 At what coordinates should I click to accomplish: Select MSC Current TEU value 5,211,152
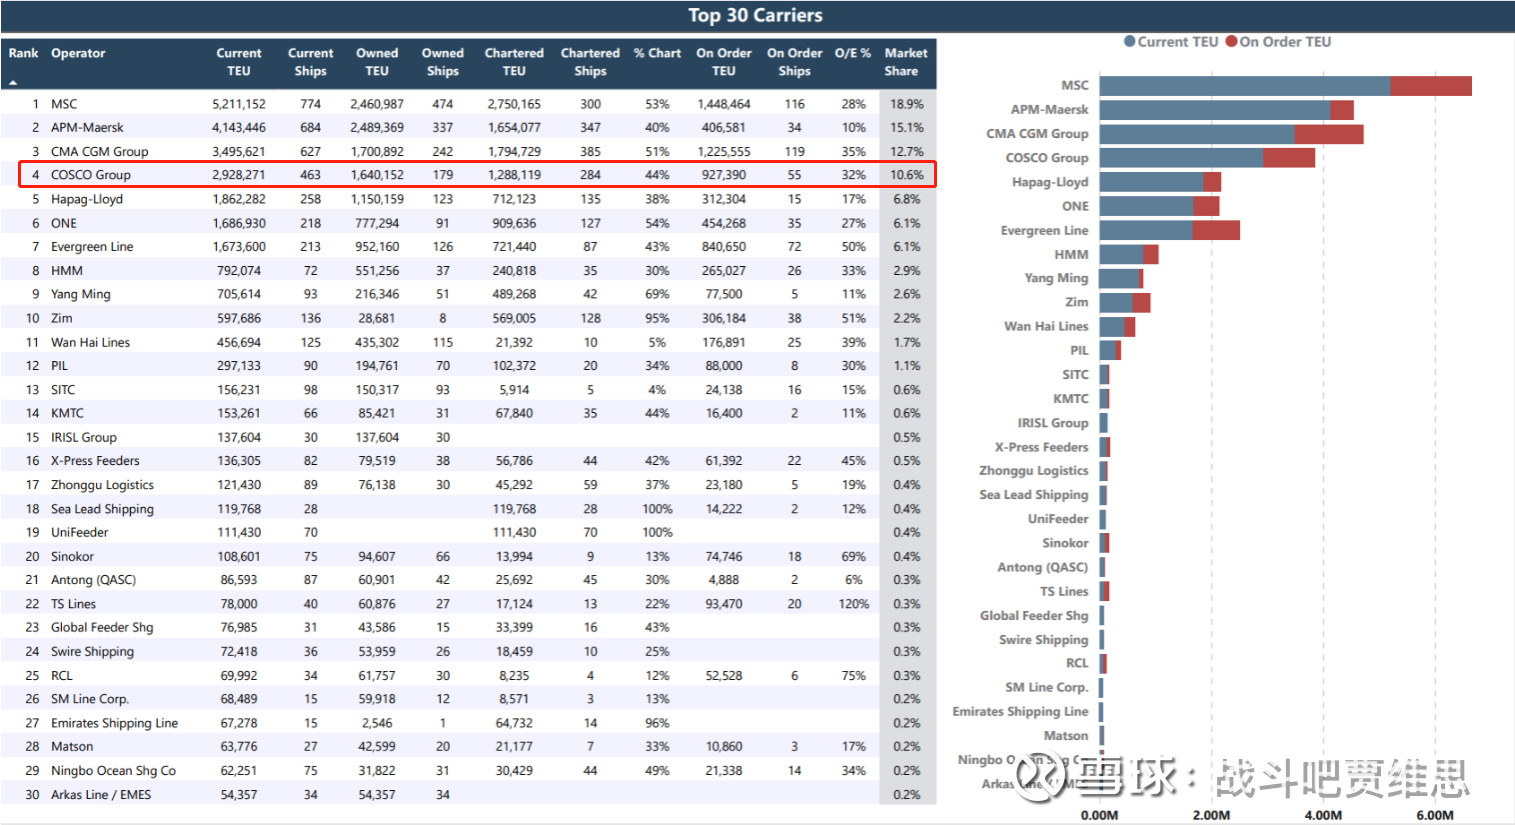[239, 104]
